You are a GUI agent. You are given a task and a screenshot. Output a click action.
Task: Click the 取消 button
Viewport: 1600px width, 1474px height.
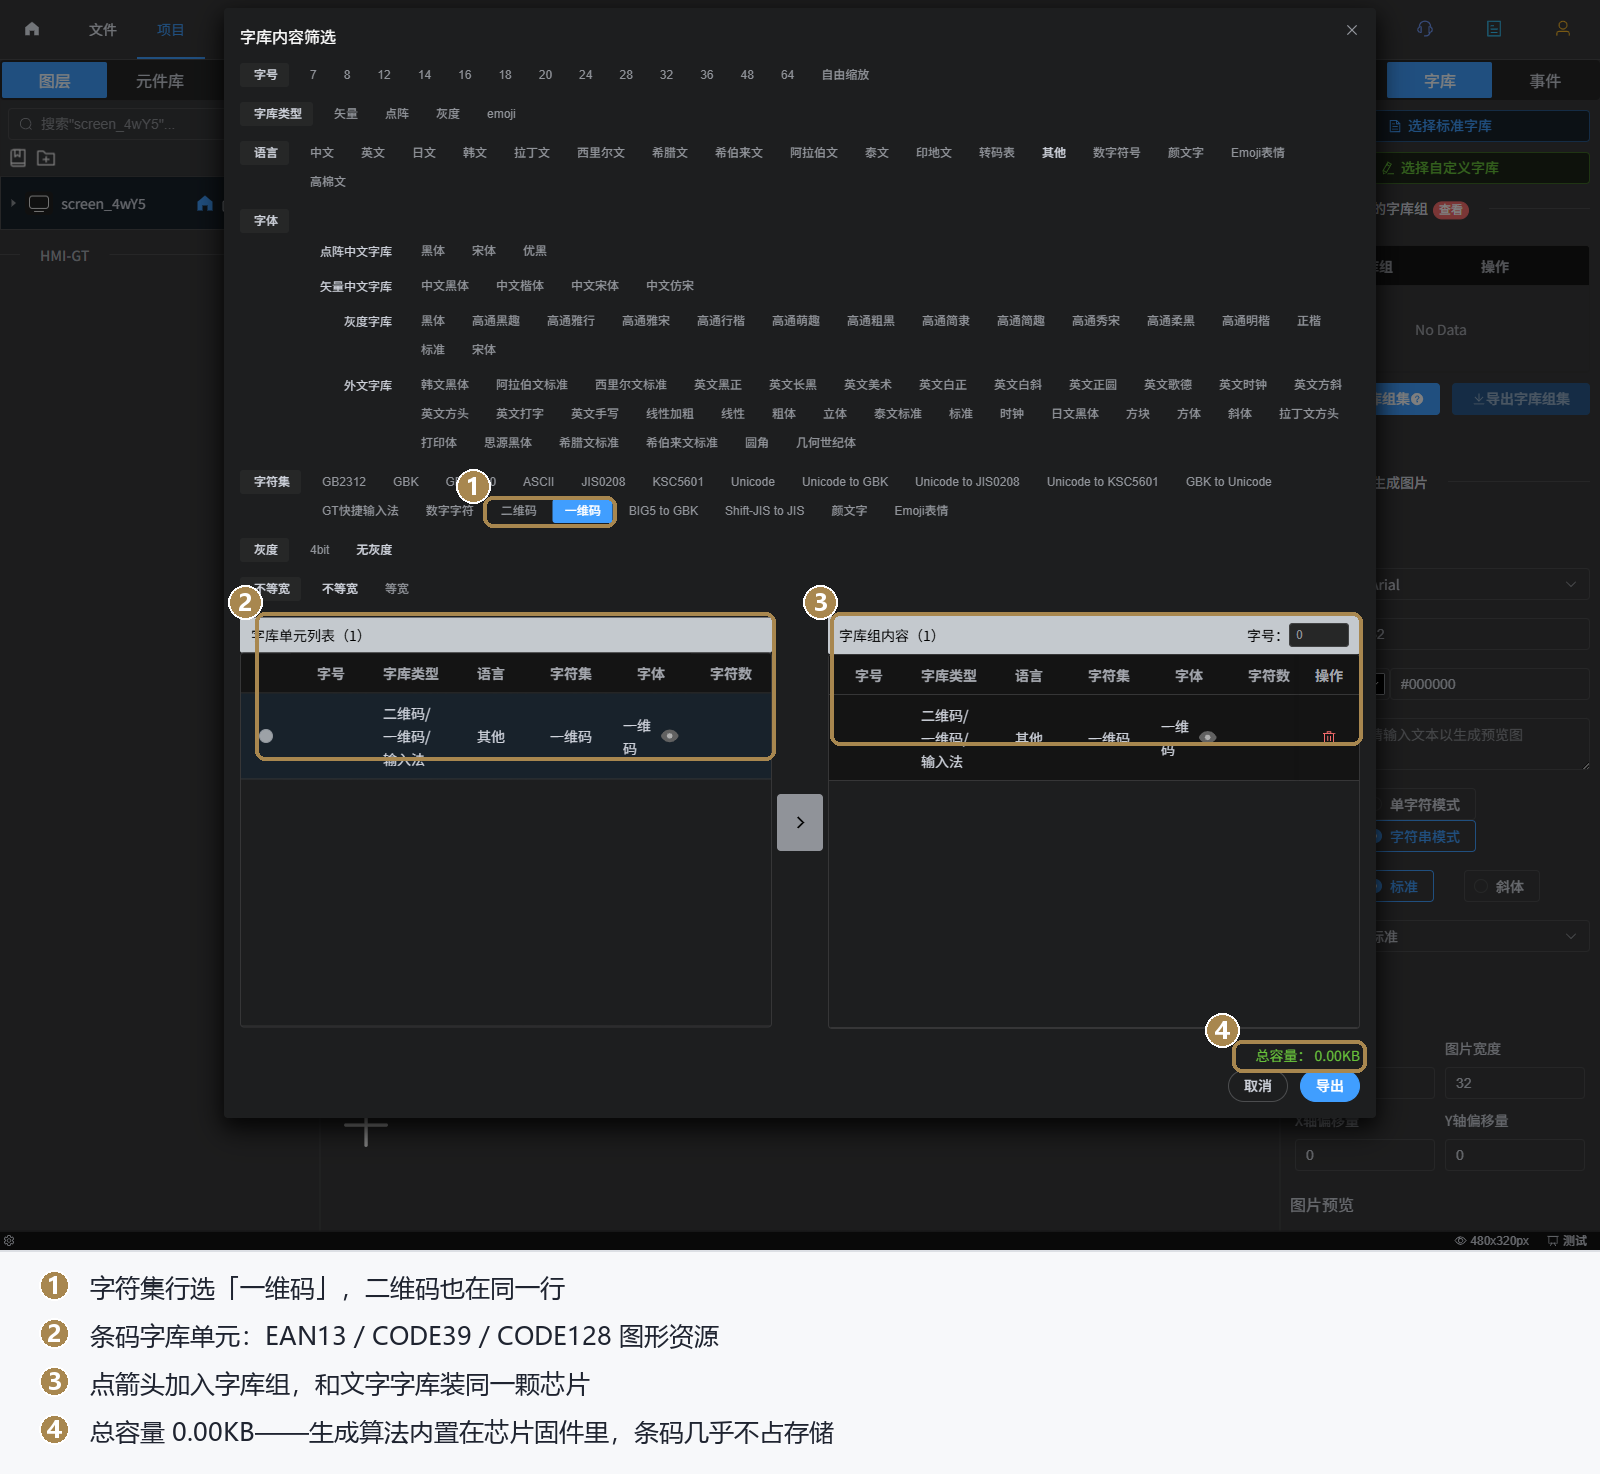pos(1258,1086)
